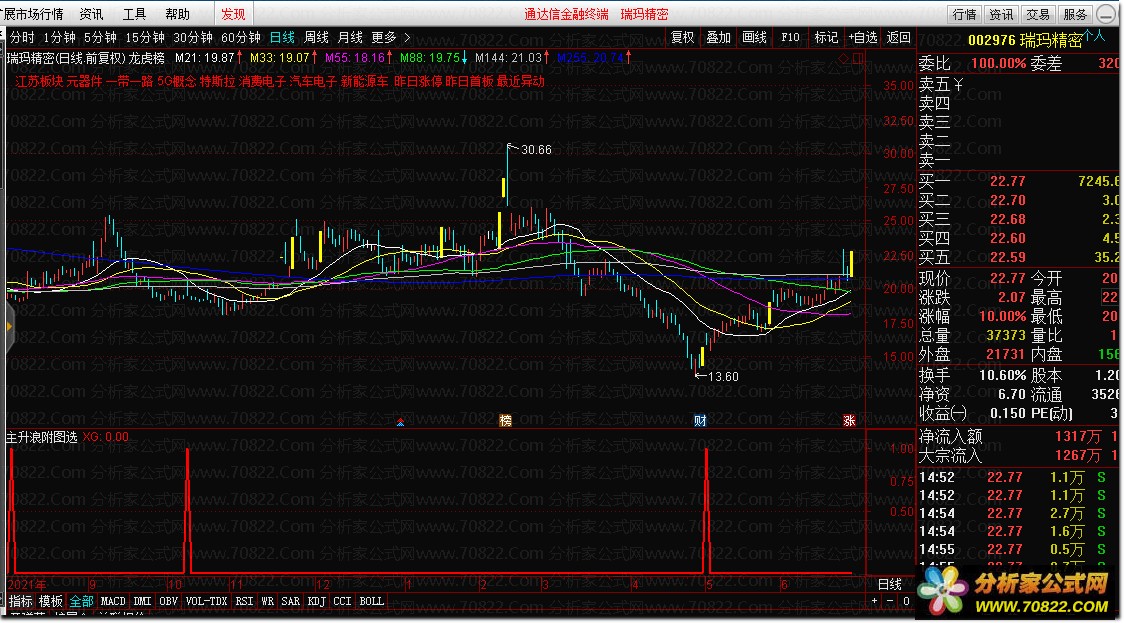
Task: Click the 0 reset button at bottom right
Action: 906,601
